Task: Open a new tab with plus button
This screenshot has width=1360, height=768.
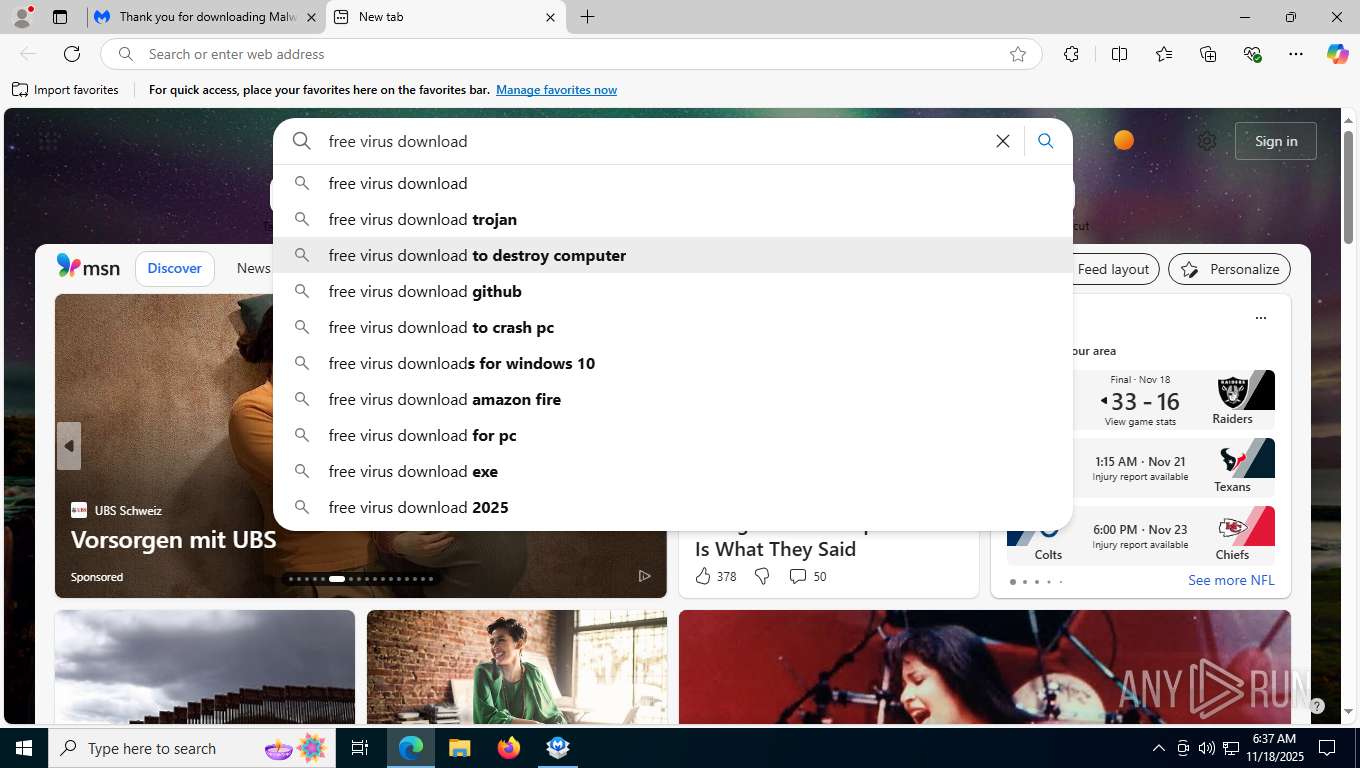Action: click(x=587, y=17)
